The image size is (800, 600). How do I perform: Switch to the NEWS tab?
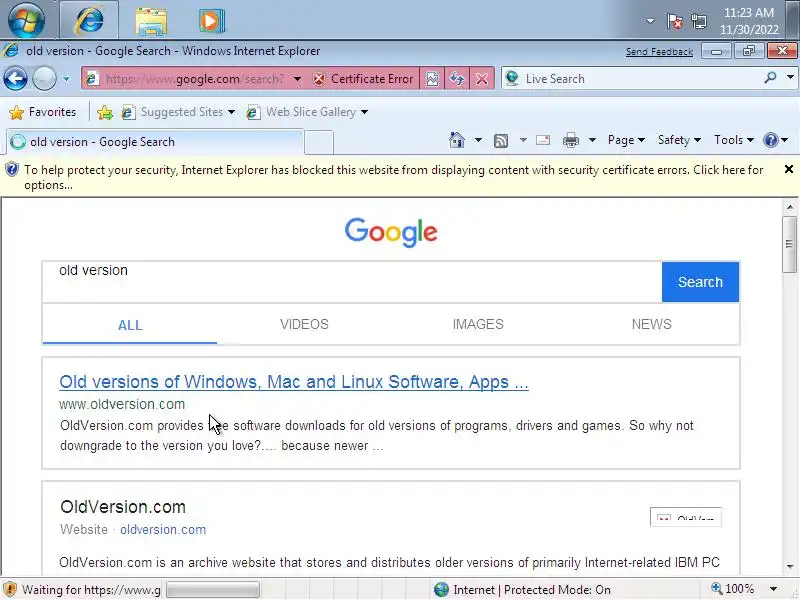[x=652, y=324]
